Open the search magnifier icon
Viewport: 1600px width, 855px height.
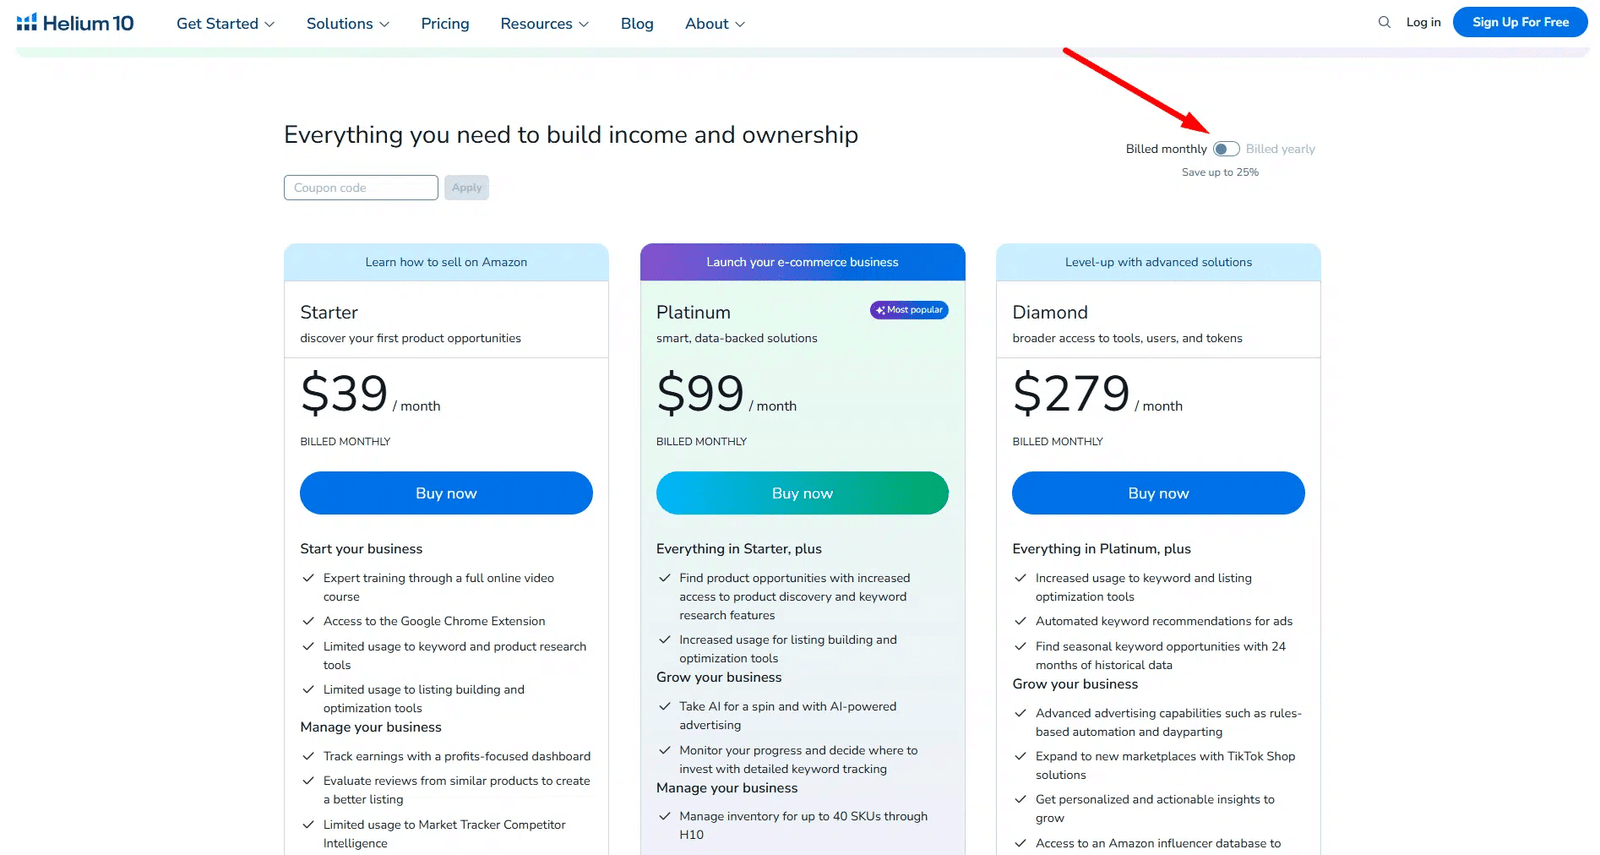[1384, 22]
